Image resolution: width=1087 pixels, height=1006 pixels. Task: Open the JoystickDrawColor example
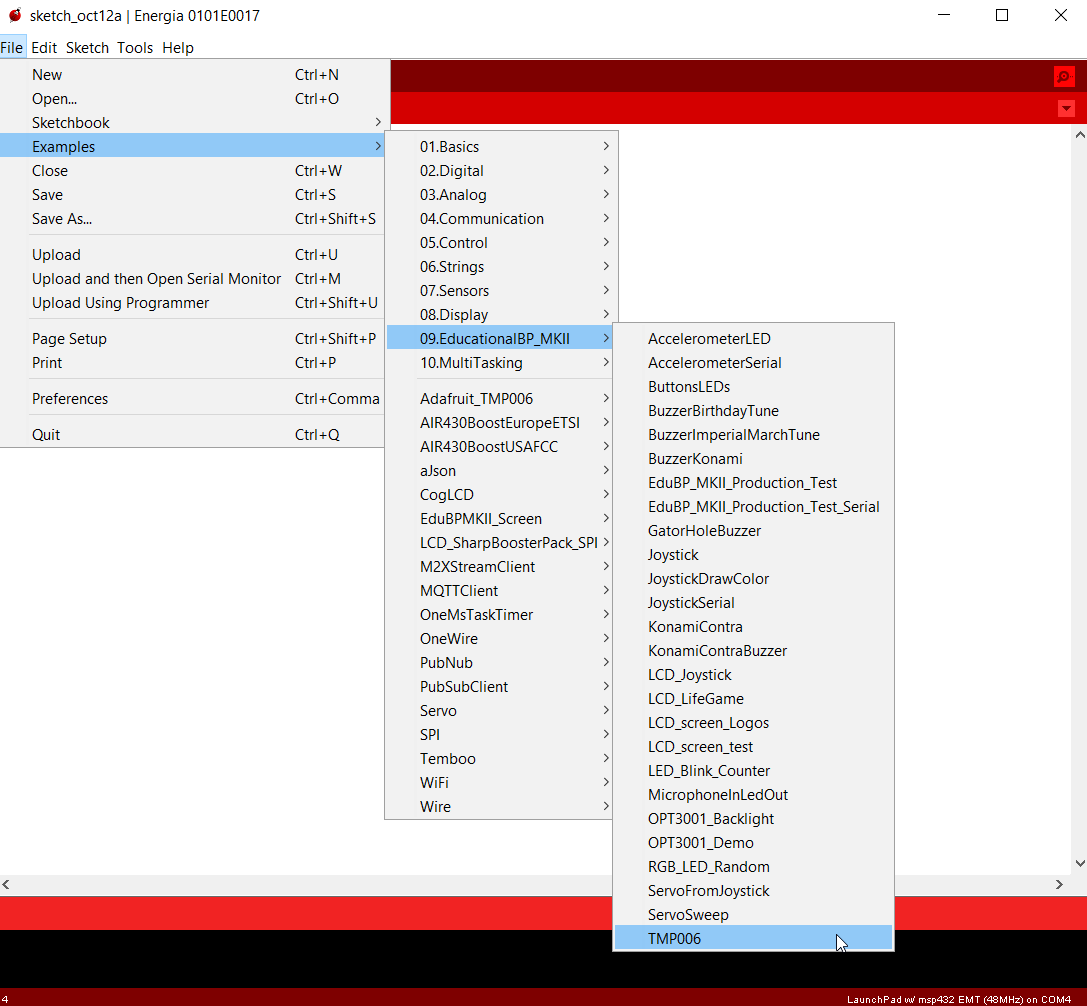pyautogui.click(x=754, y=579)
